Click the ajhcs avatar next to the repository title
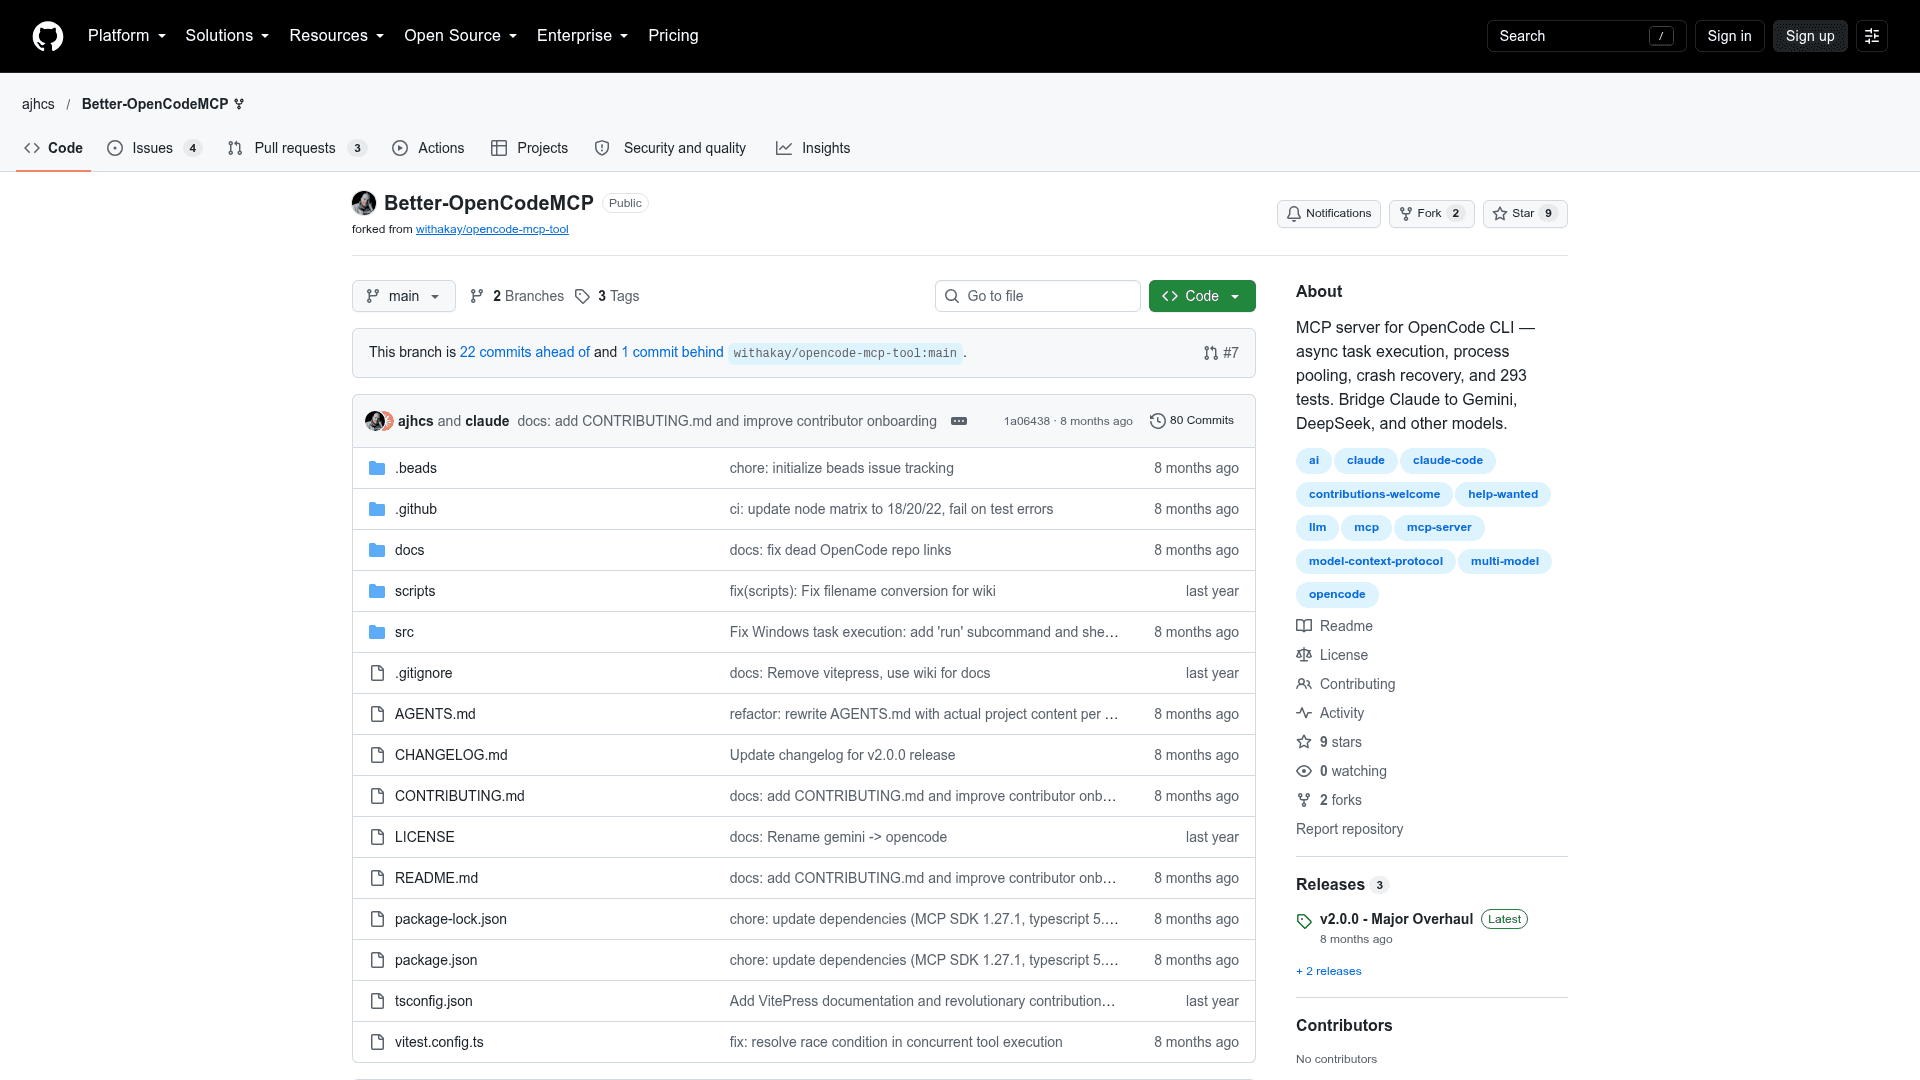The height and width of the screenshot is (1080, 1920). point(364,203)
